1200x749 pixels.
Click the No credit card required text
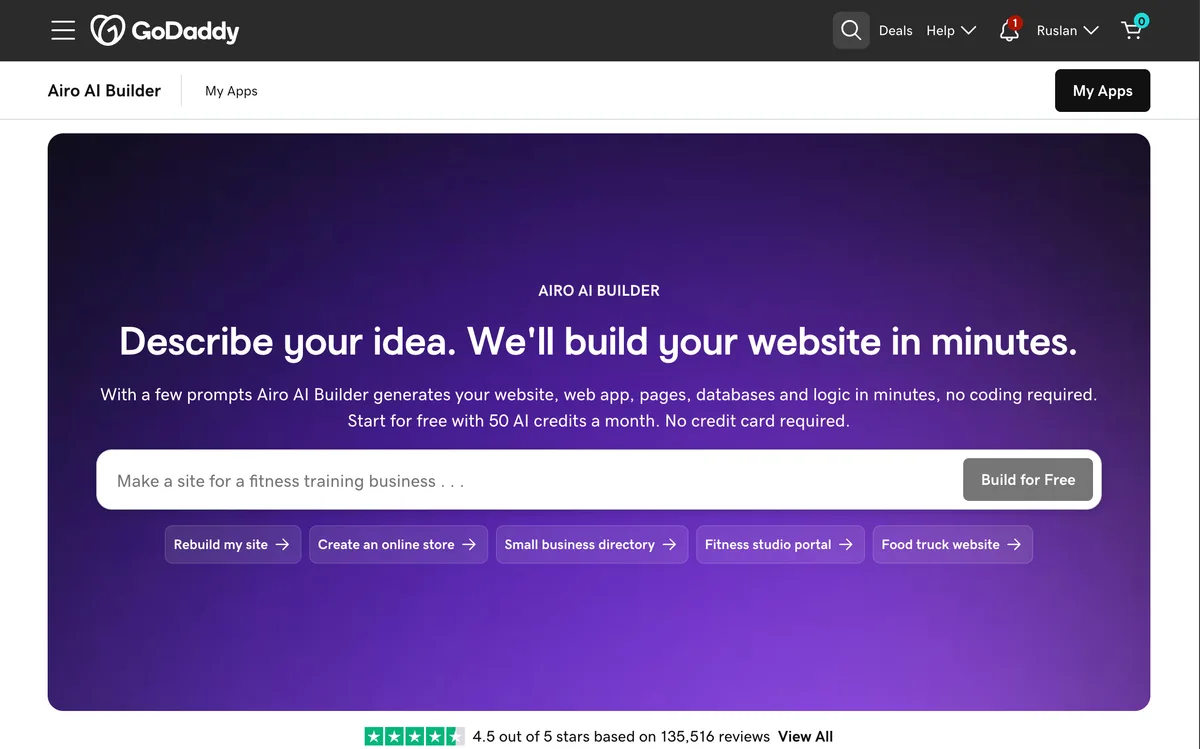pos(757,421)
